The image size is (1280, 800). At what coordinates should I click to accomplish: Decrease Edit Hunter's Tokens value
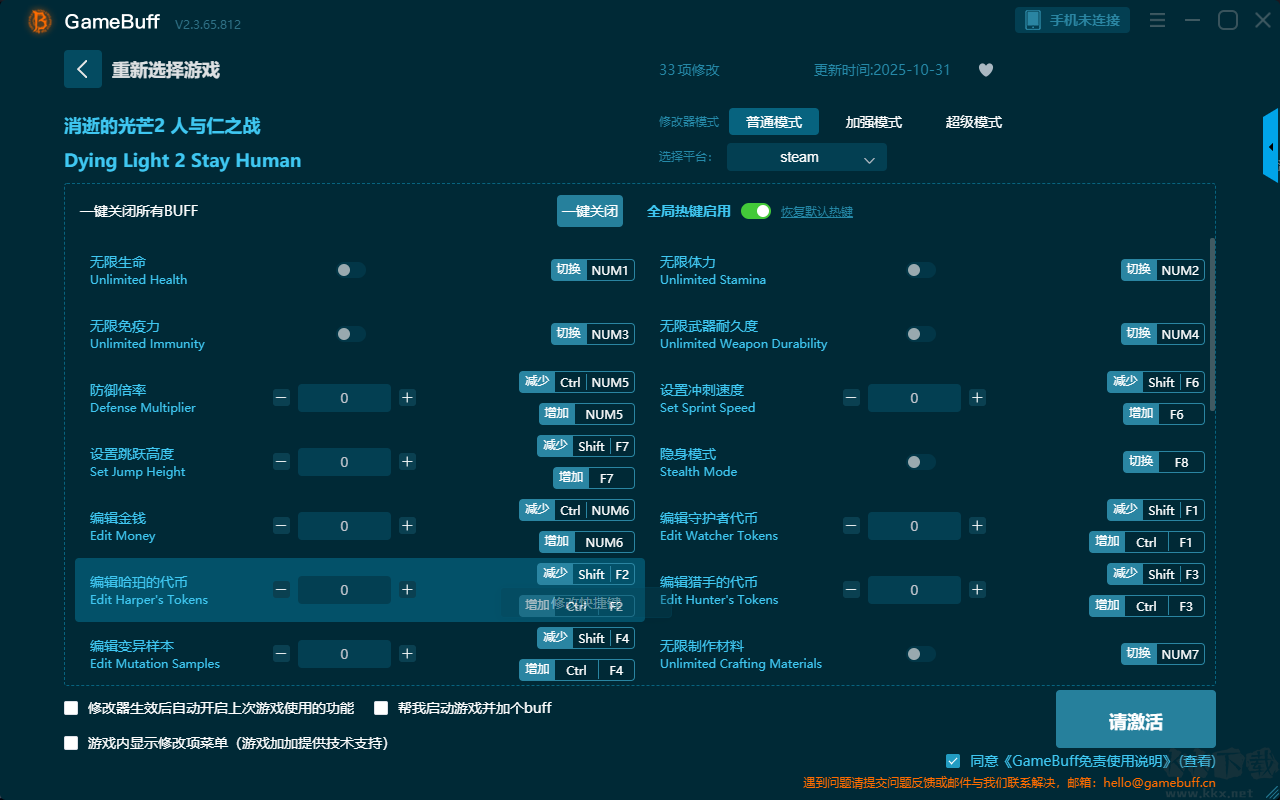click(851, 590)
